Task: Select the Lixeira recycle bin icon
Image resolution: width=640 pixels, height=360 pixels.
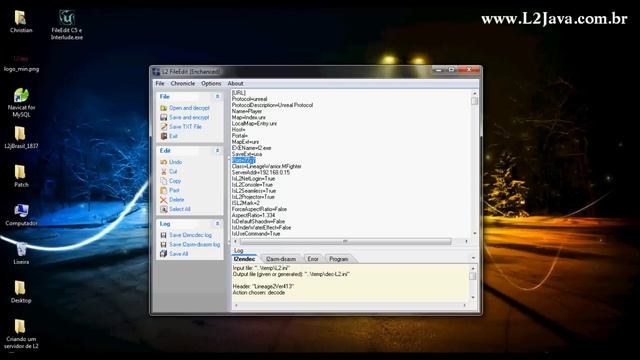Action: [21, 253]
